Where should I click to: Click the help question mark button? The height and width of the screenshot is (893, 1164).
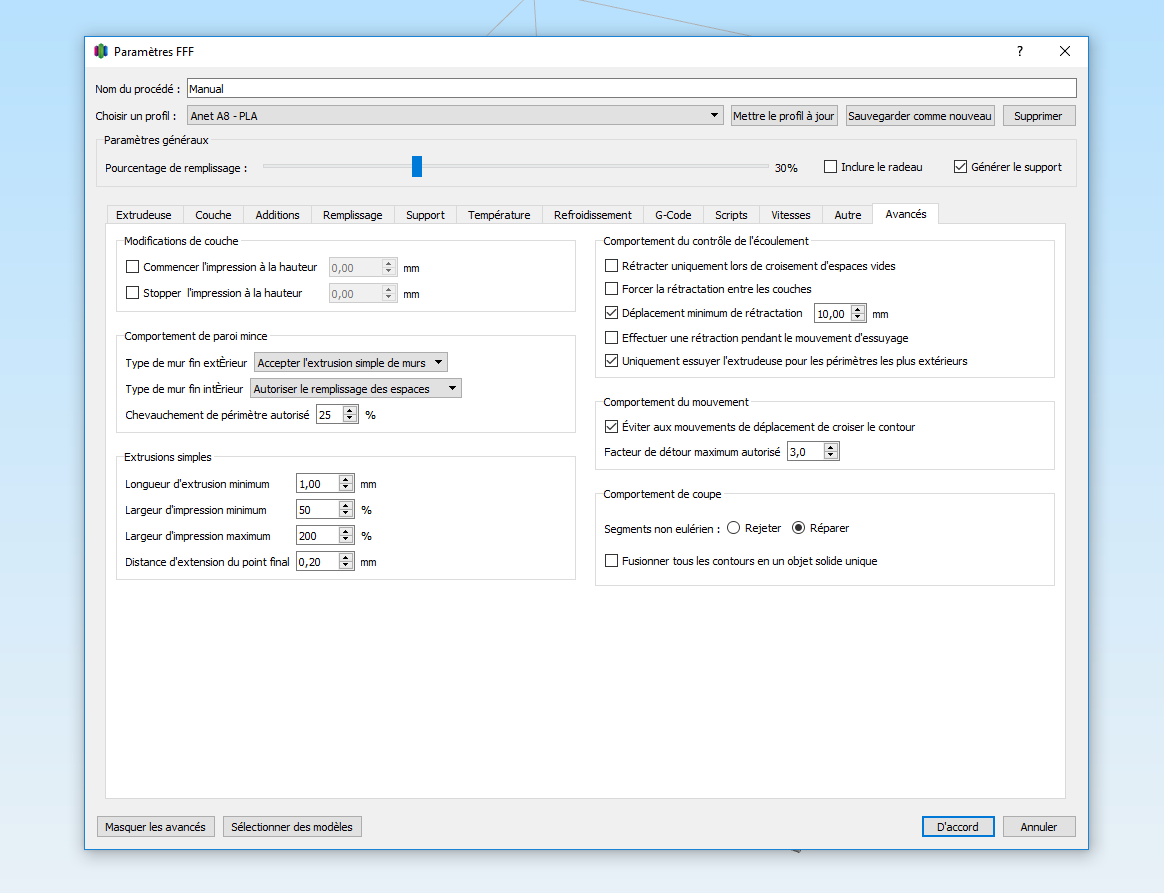click(1019, 51)
